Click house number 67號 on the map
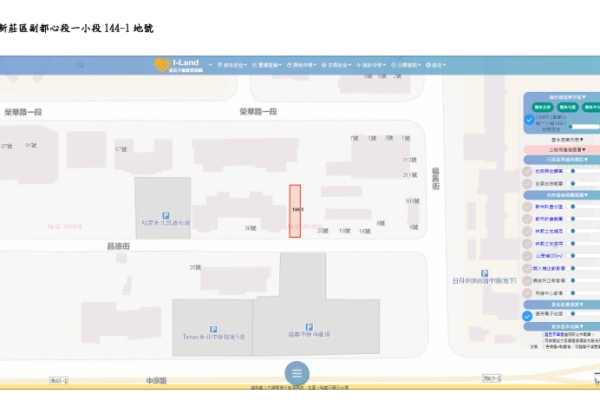This screenshot has width=600, height=400. click(x=121, y=149)
